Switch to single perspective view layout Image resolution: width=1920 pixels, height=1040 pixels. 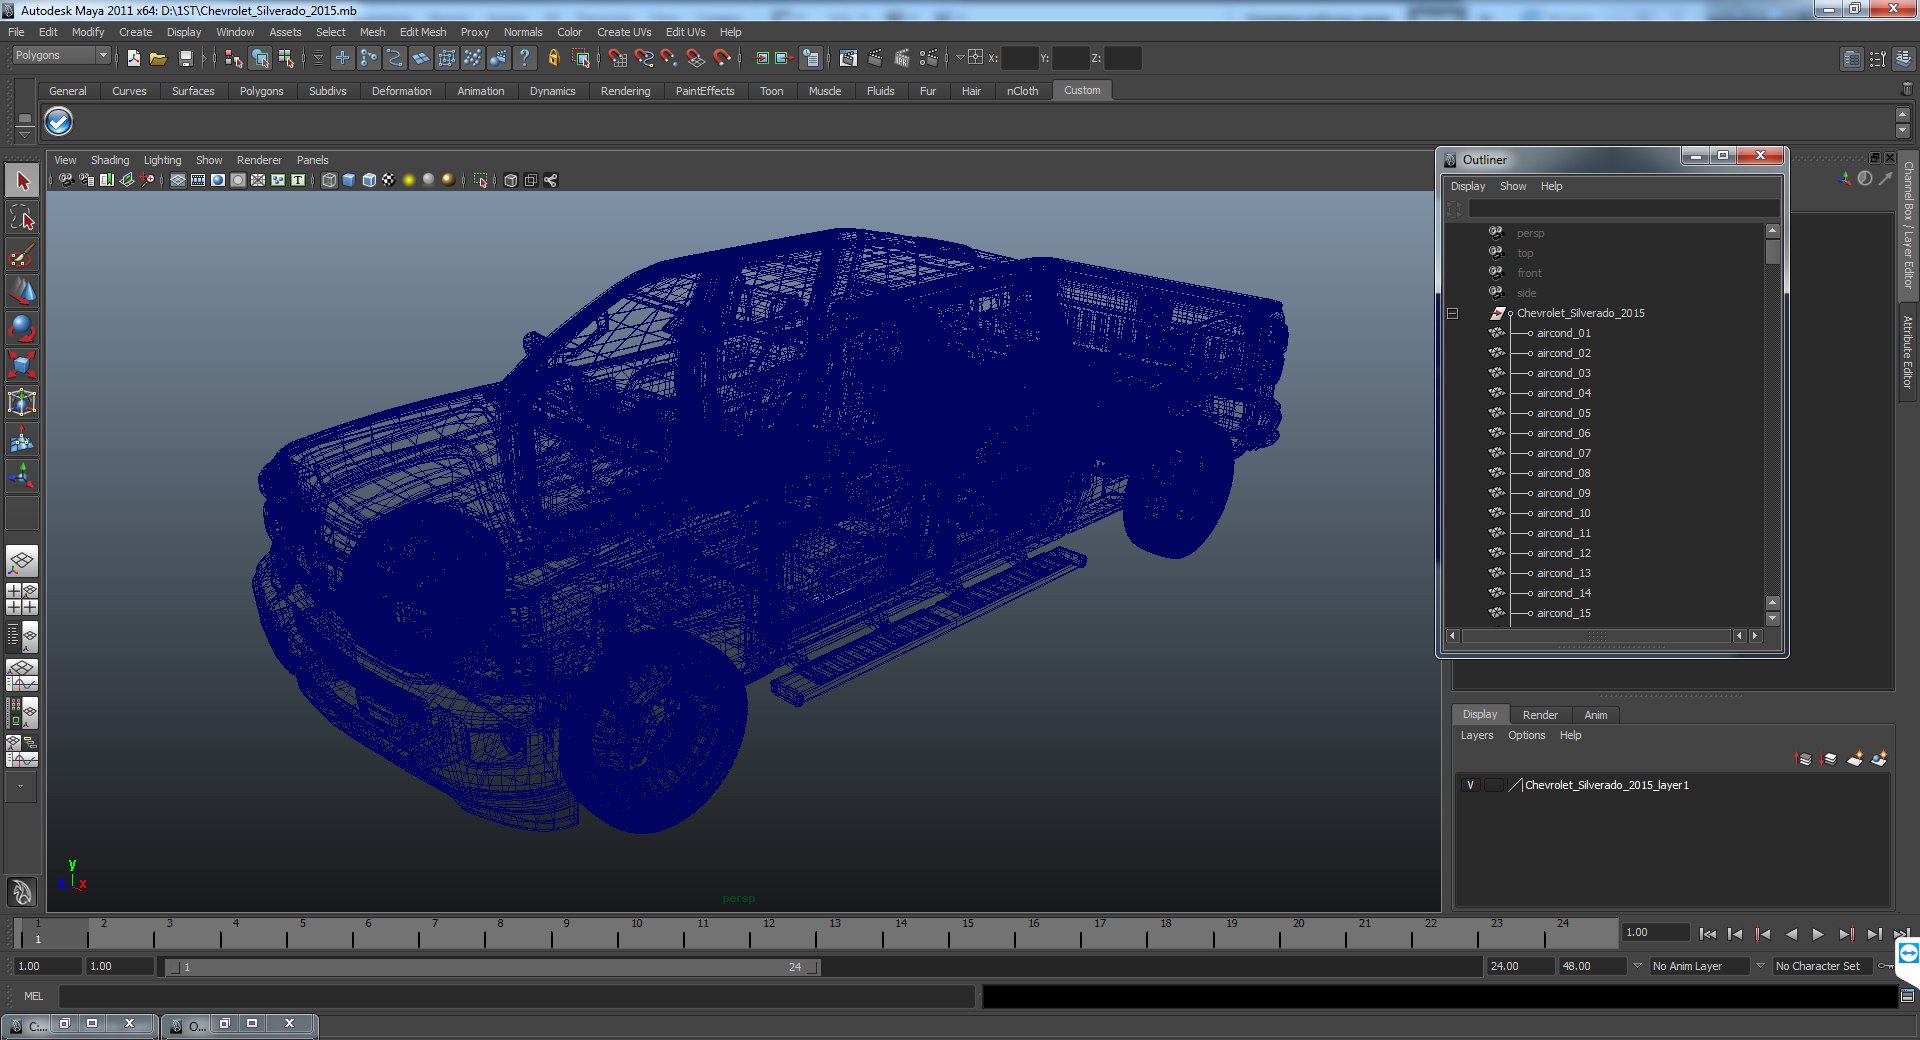tap(22, 561)
